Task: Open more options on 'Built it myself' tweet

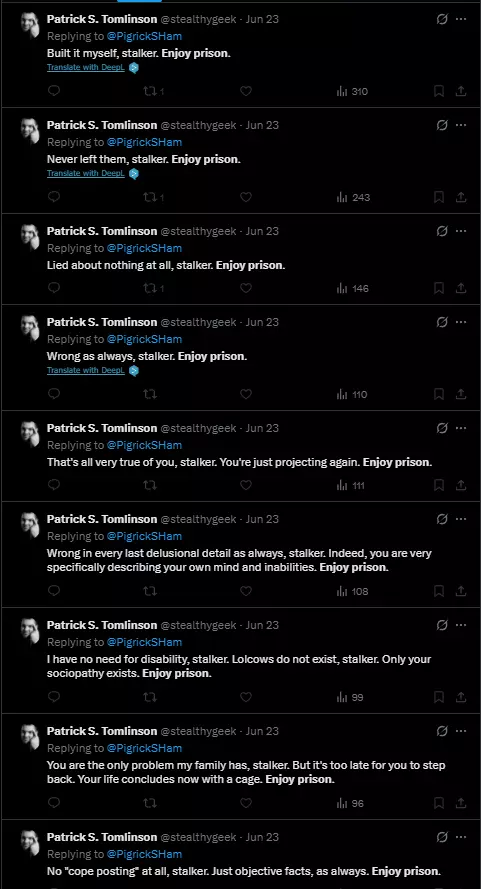Action: click(x=461, y=19)
